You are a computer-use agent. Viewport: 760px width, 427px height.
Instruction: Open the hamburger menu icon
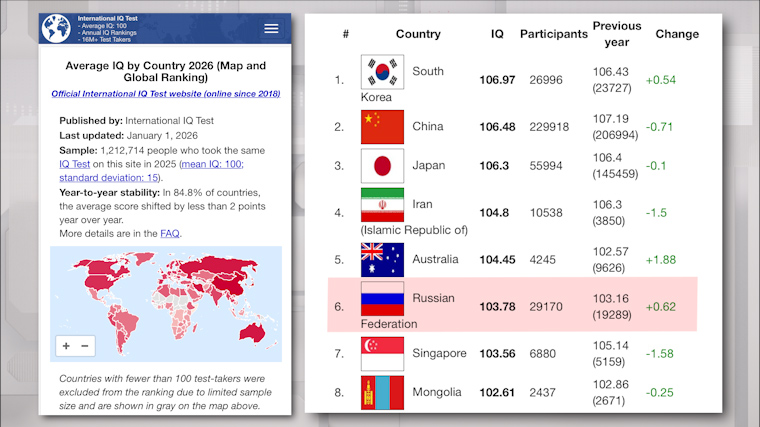pos(271,29)
